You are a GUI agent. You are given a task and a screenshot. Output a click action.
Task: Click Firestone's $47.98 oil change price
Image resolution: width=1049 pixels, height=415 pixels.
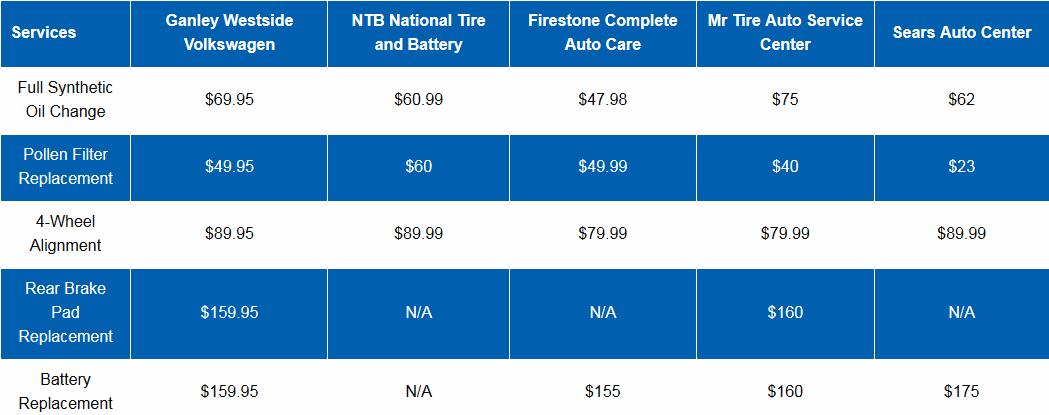pos(602,100)
